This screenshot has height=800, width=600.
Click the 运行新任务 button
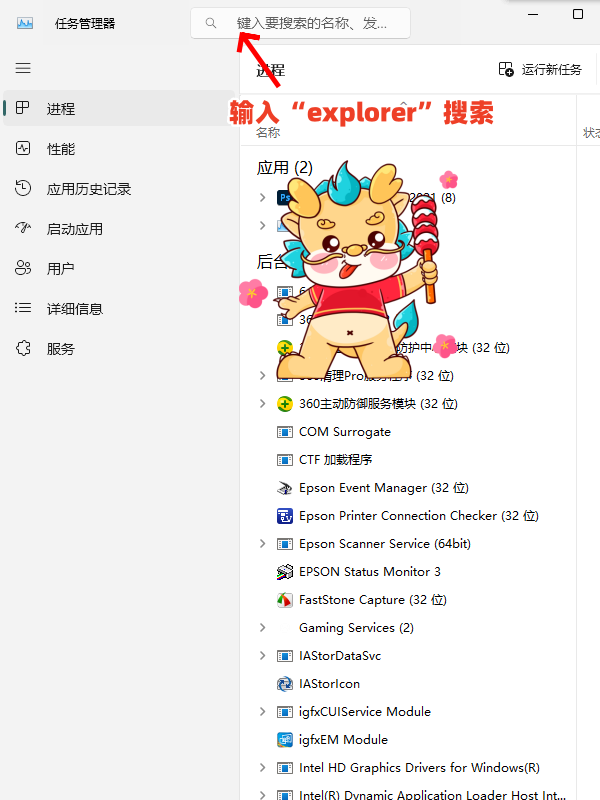540,69
